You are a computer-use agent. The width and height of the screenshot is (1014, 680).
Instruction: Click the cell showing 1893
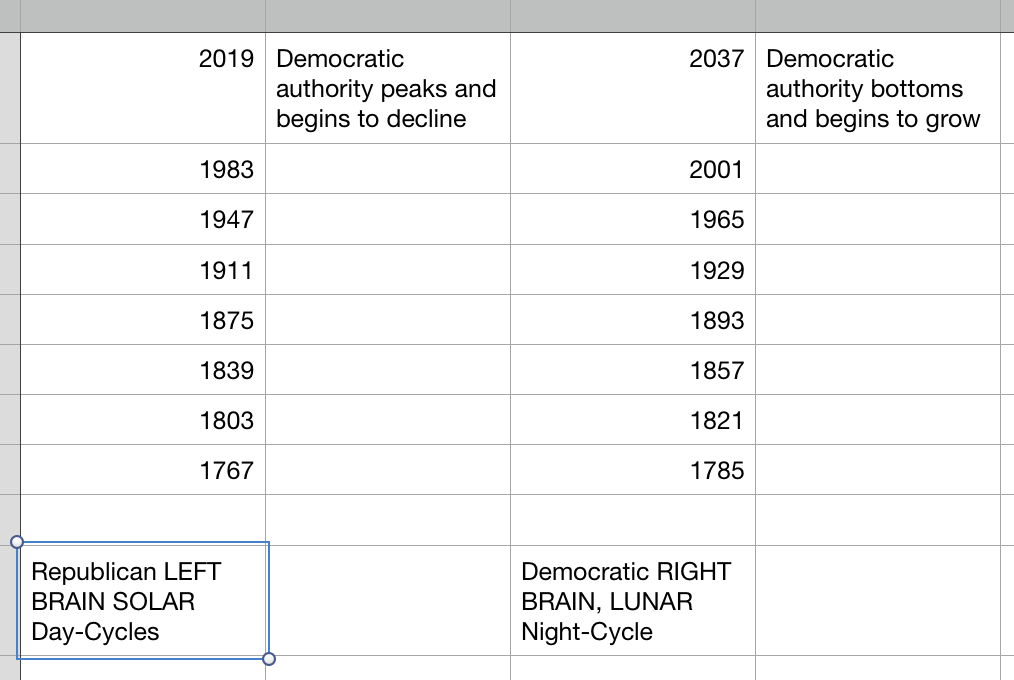[x=632, y=320]
